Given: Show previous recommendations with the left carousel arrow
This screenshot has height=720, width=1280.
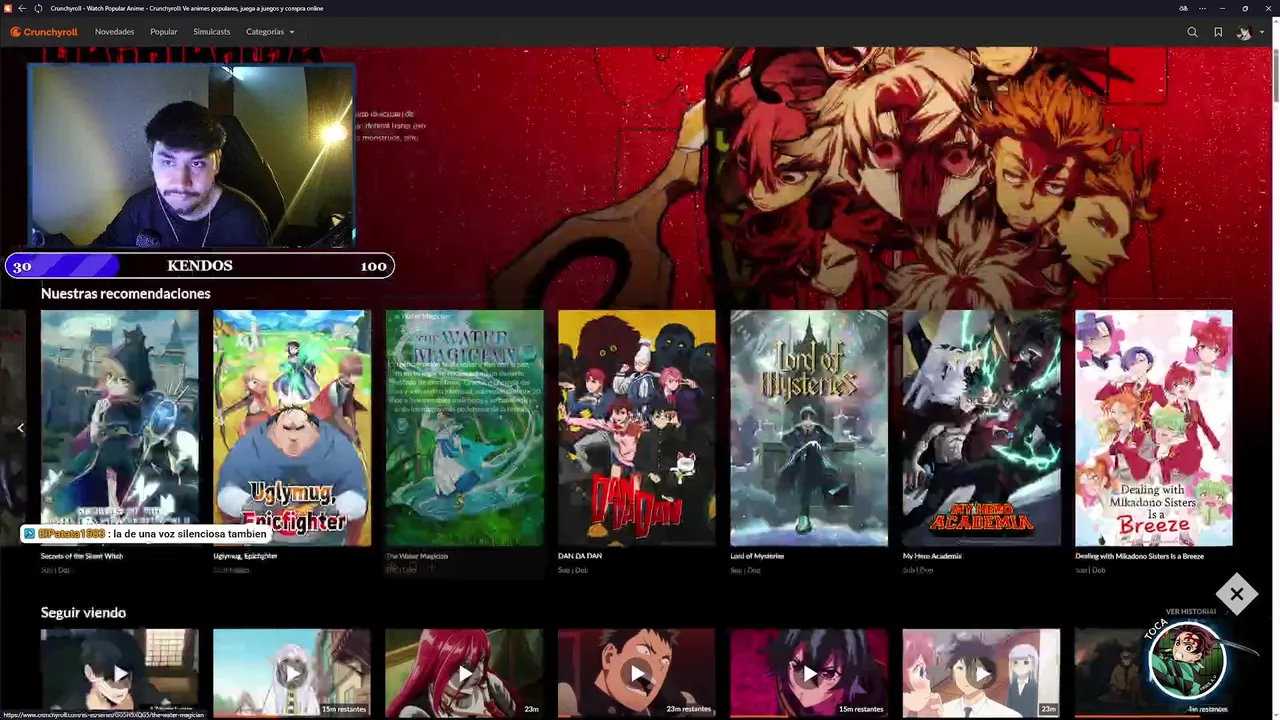Looking at the screenshot, I should (x=20, y=428).
